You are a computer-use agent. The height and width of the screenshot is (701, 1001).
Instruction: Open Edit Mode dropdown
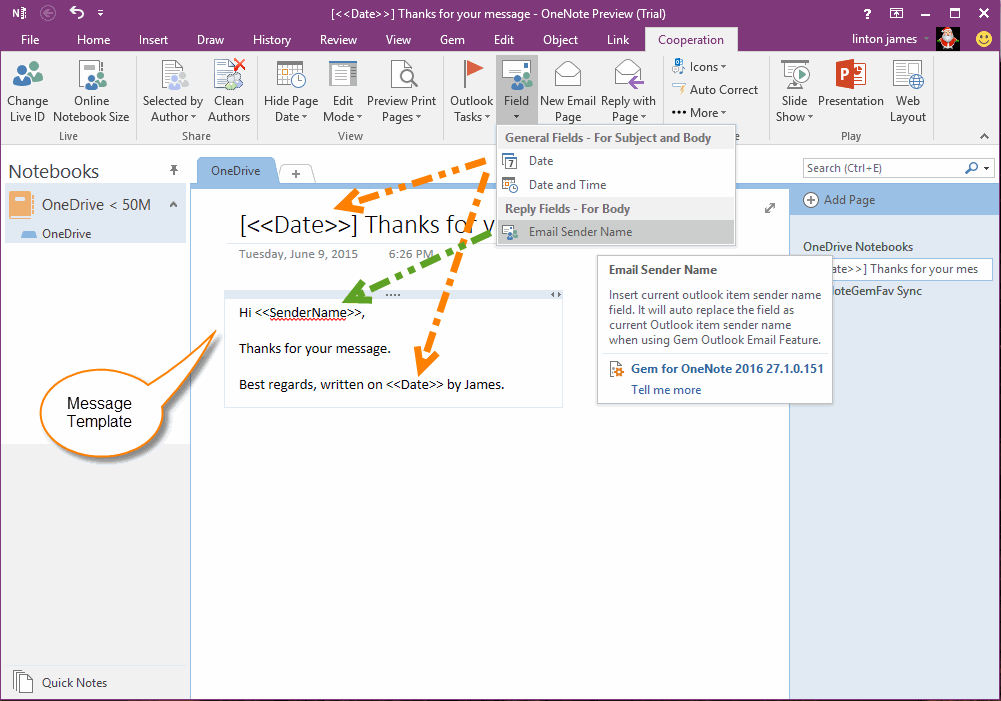click(x=343, y=91)
